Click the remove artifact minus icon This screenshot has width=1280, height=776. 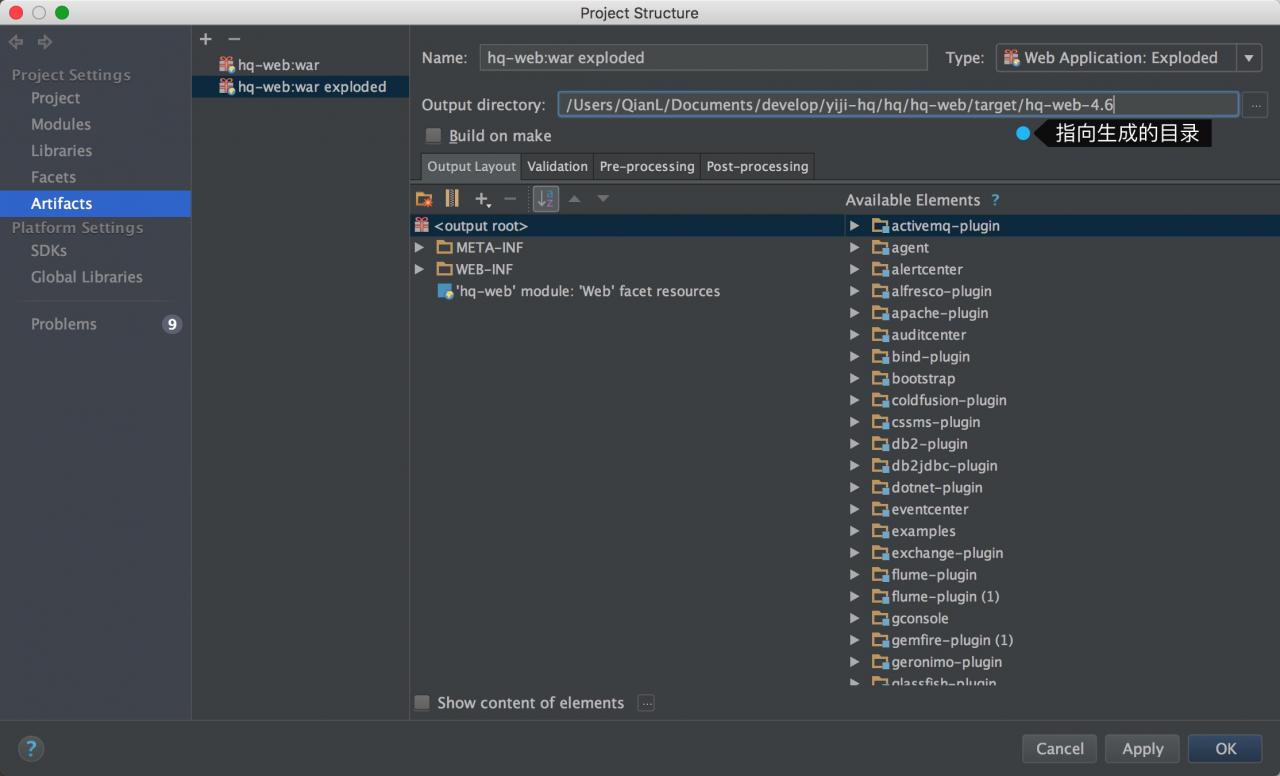click(x=234, y=39)
